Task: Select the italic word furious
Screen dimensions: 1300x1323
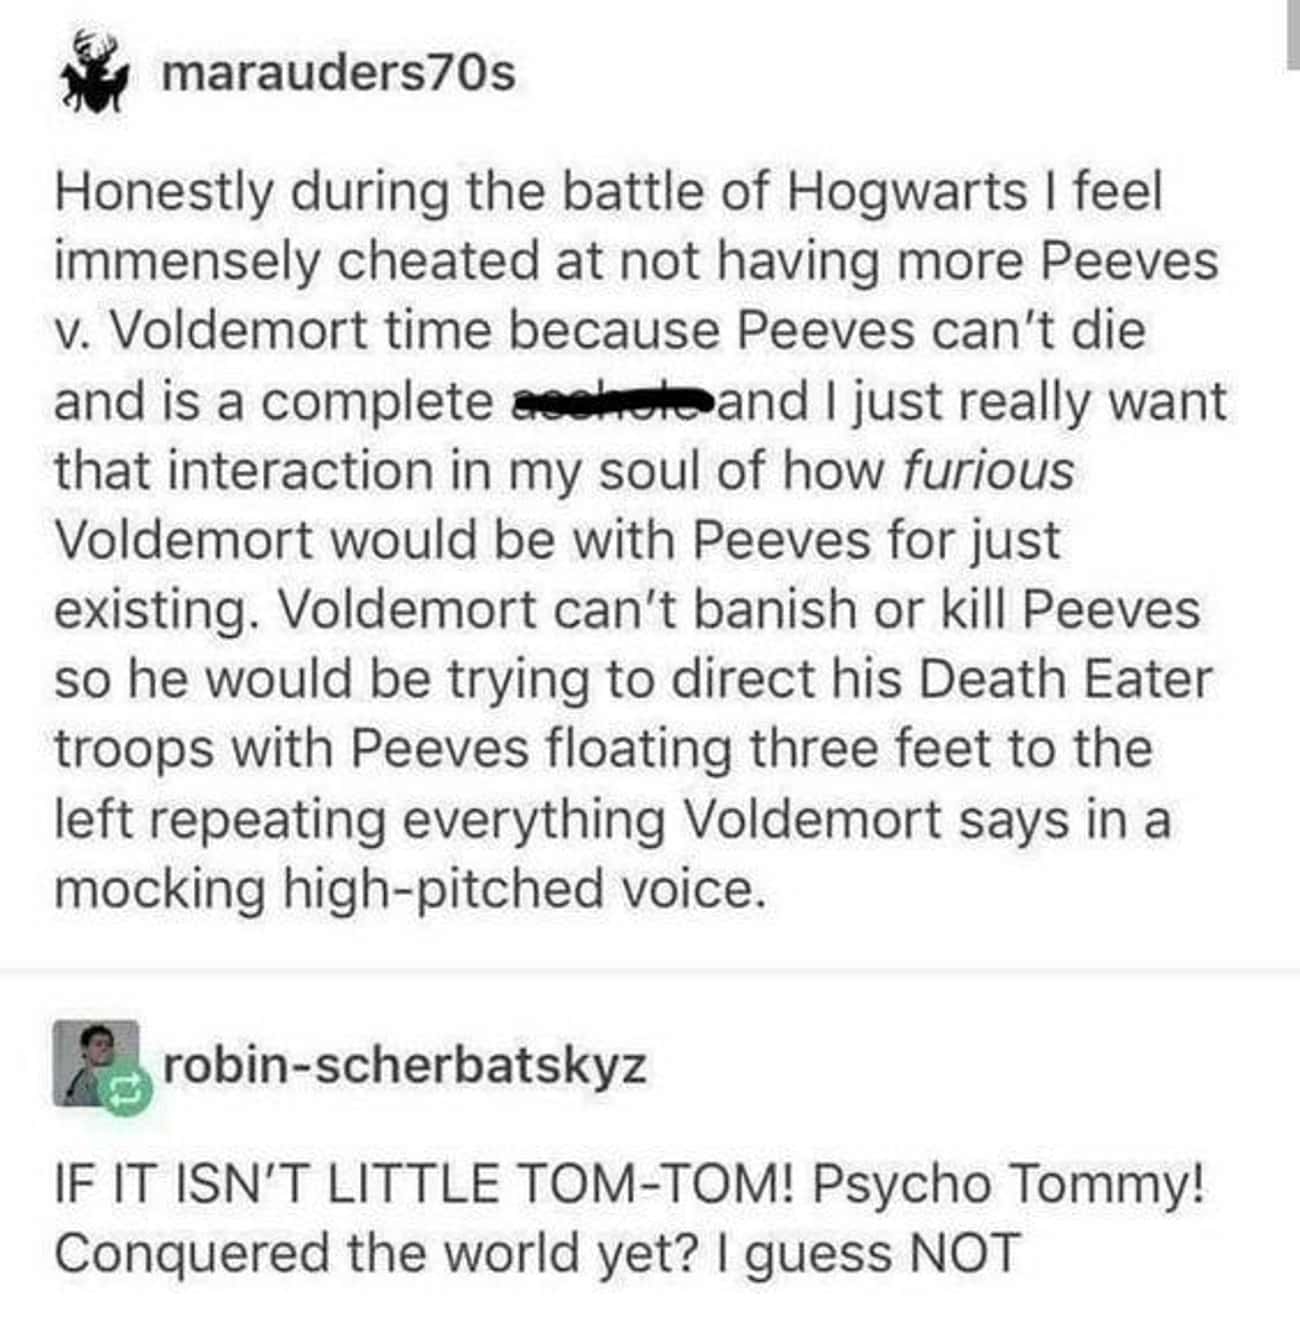Action: pos(989,470)
